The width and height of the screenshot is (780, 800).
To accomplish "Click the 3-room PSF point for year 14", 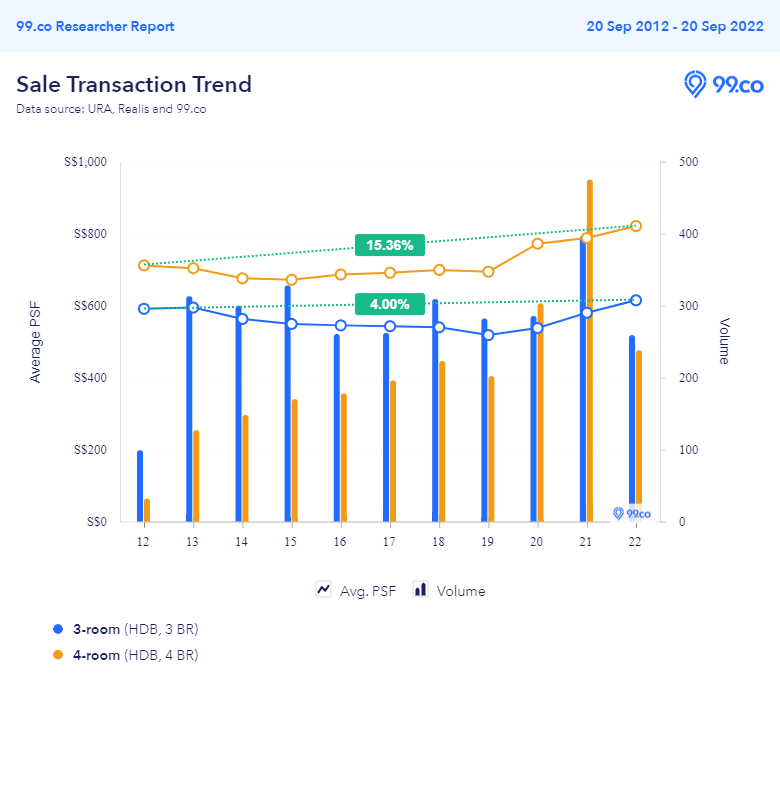I will point(242,319).
